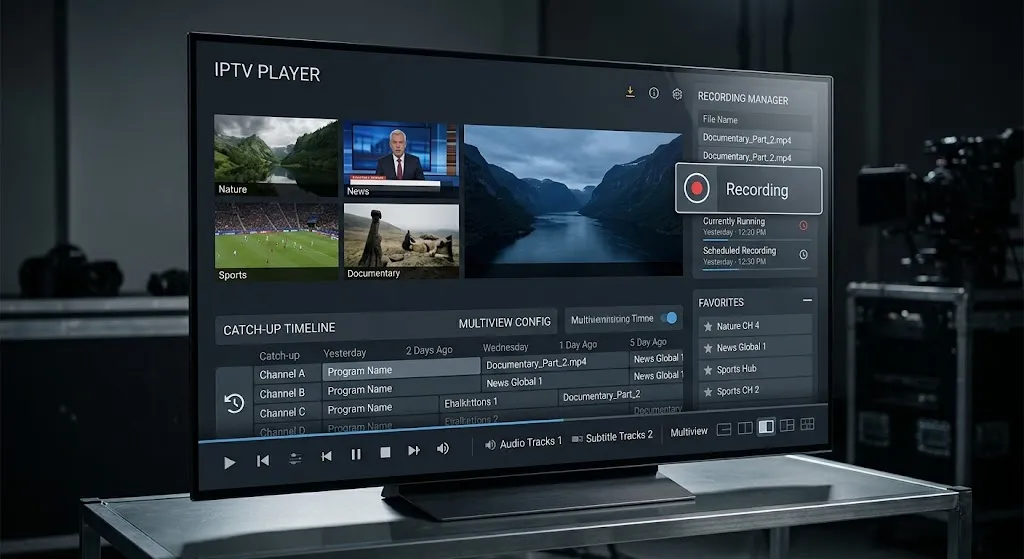Open Audio Tracks 1 selector

point(523,443)
